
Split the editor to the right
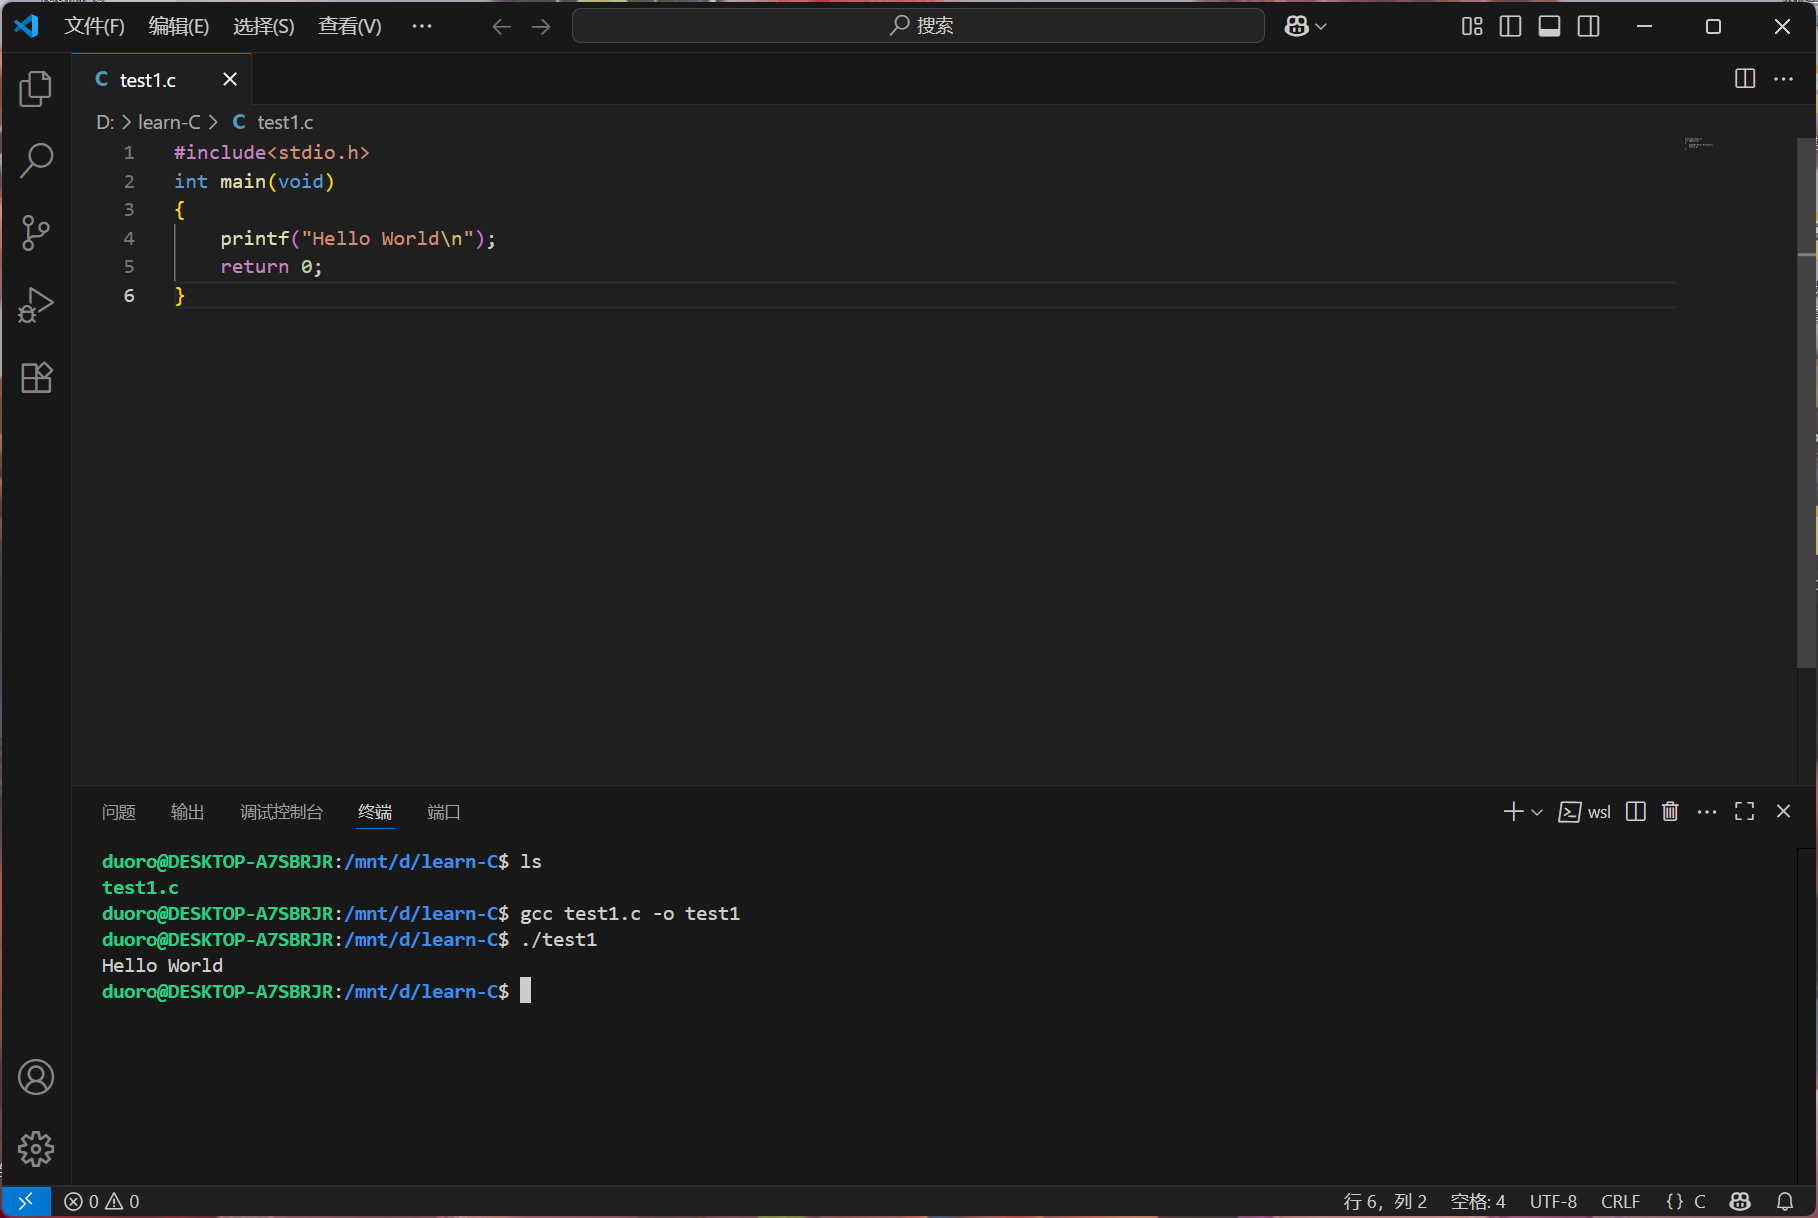1745,79
